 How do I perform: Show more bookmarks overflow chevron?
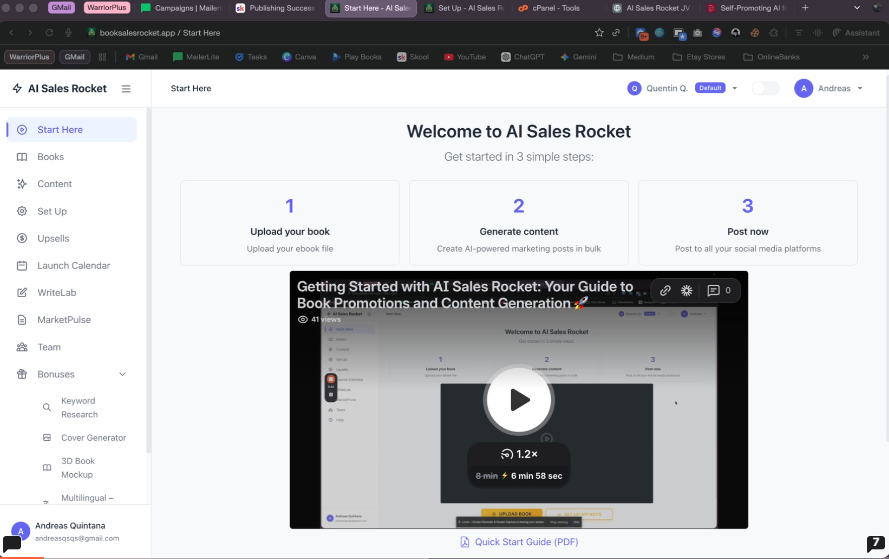pos(866,57)
